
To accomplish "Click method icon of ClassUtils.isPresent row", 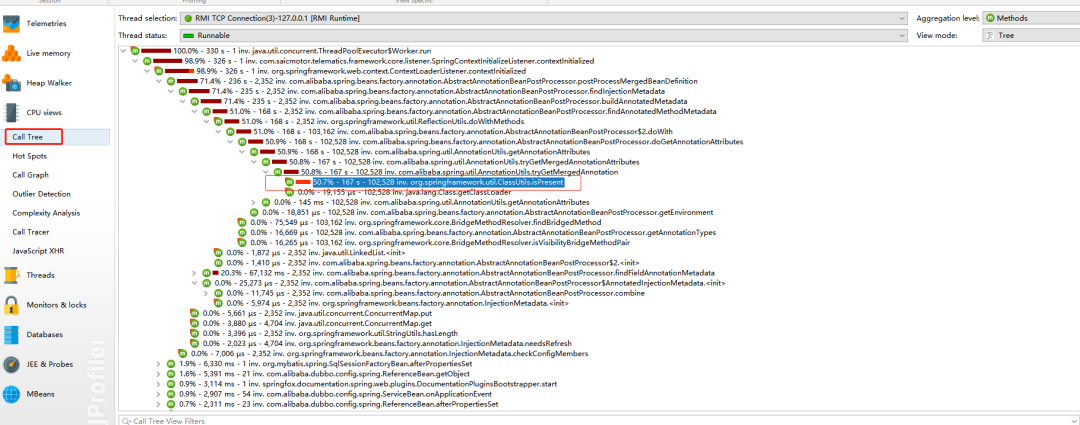I will pyautogui.click(x=289, y=183).
